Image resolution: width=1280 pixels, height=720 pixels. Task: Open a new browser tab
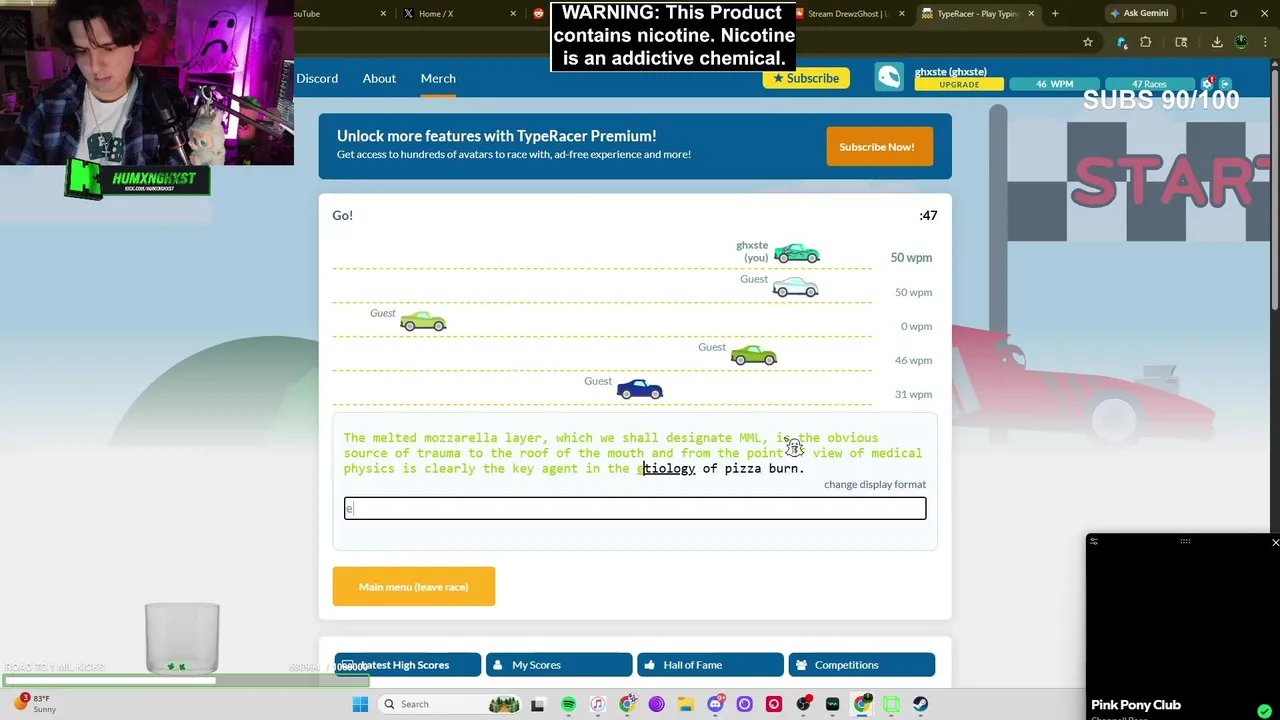click(1054, 13)
